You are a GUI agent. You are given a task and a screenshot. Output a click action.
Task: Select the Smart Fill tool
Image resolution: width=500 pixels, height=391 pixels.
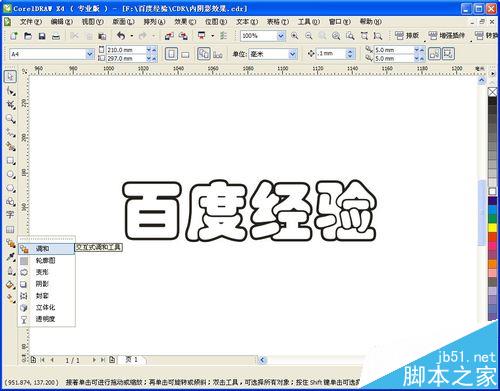tap(10, 146)
